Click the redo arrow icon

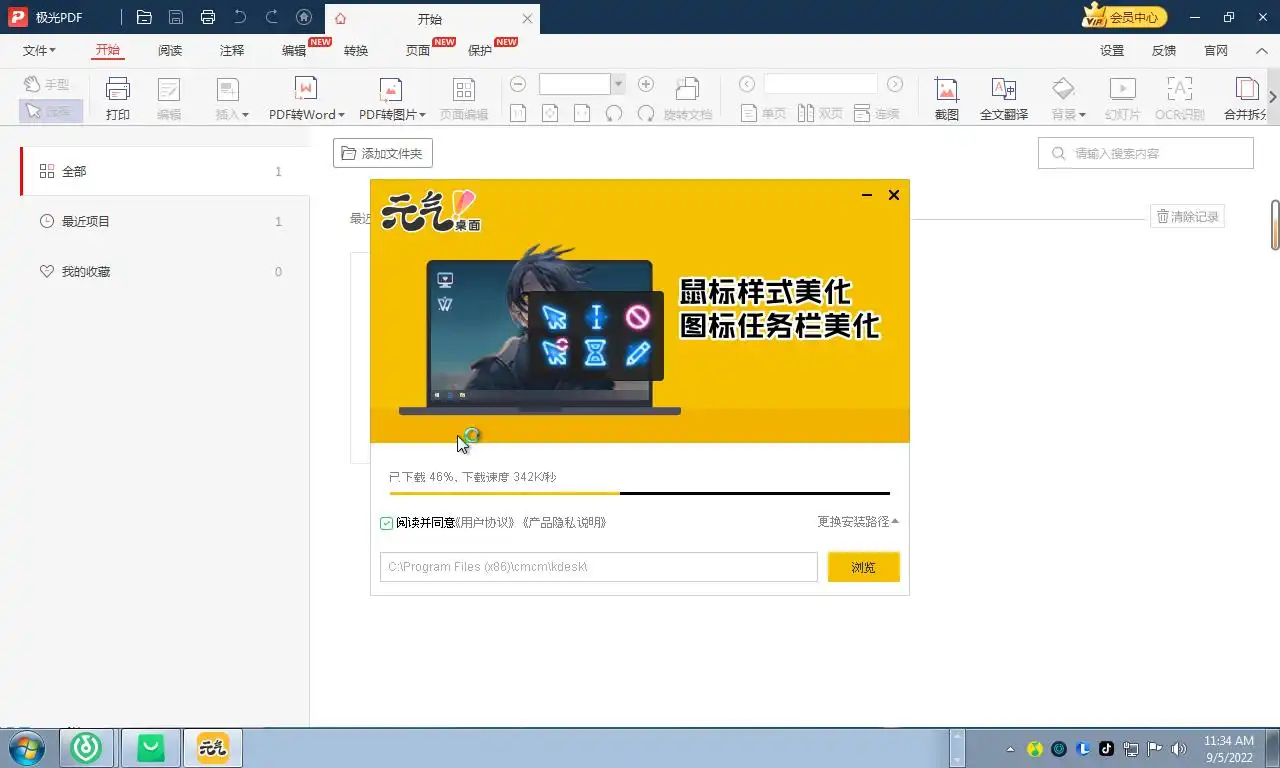(272, 17)
